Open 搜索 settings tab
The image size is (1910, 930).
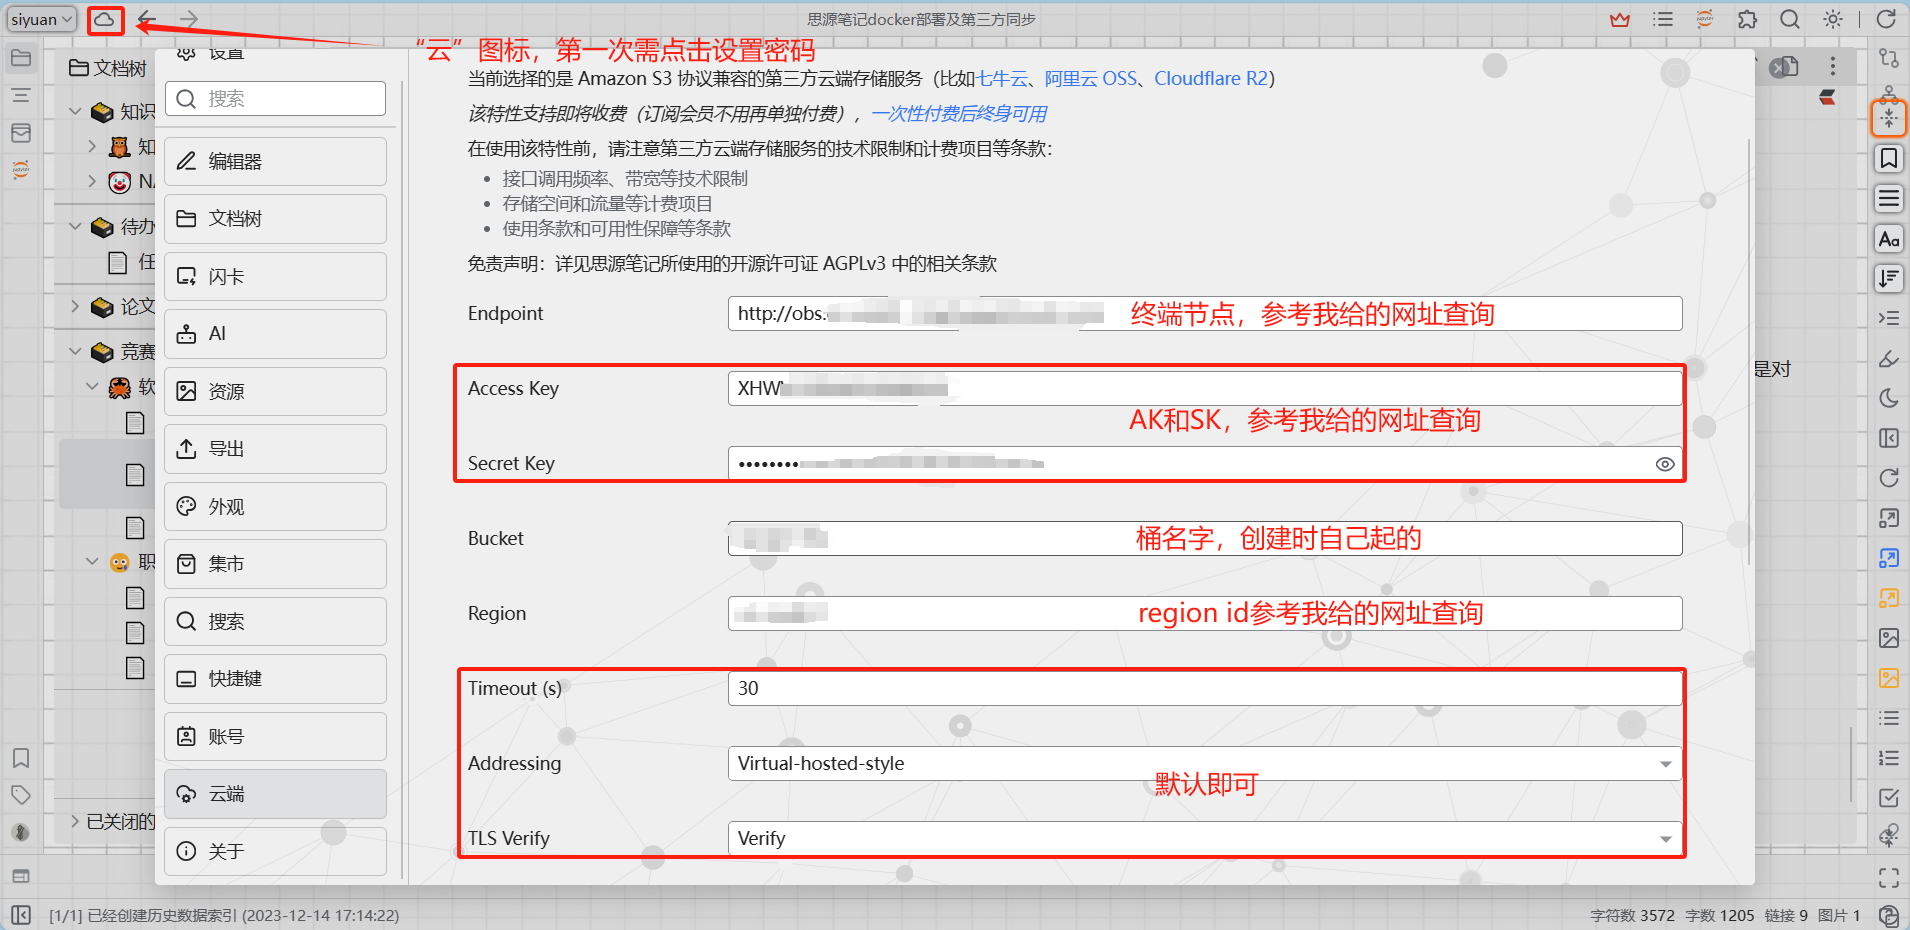click(x=276, y=622)
